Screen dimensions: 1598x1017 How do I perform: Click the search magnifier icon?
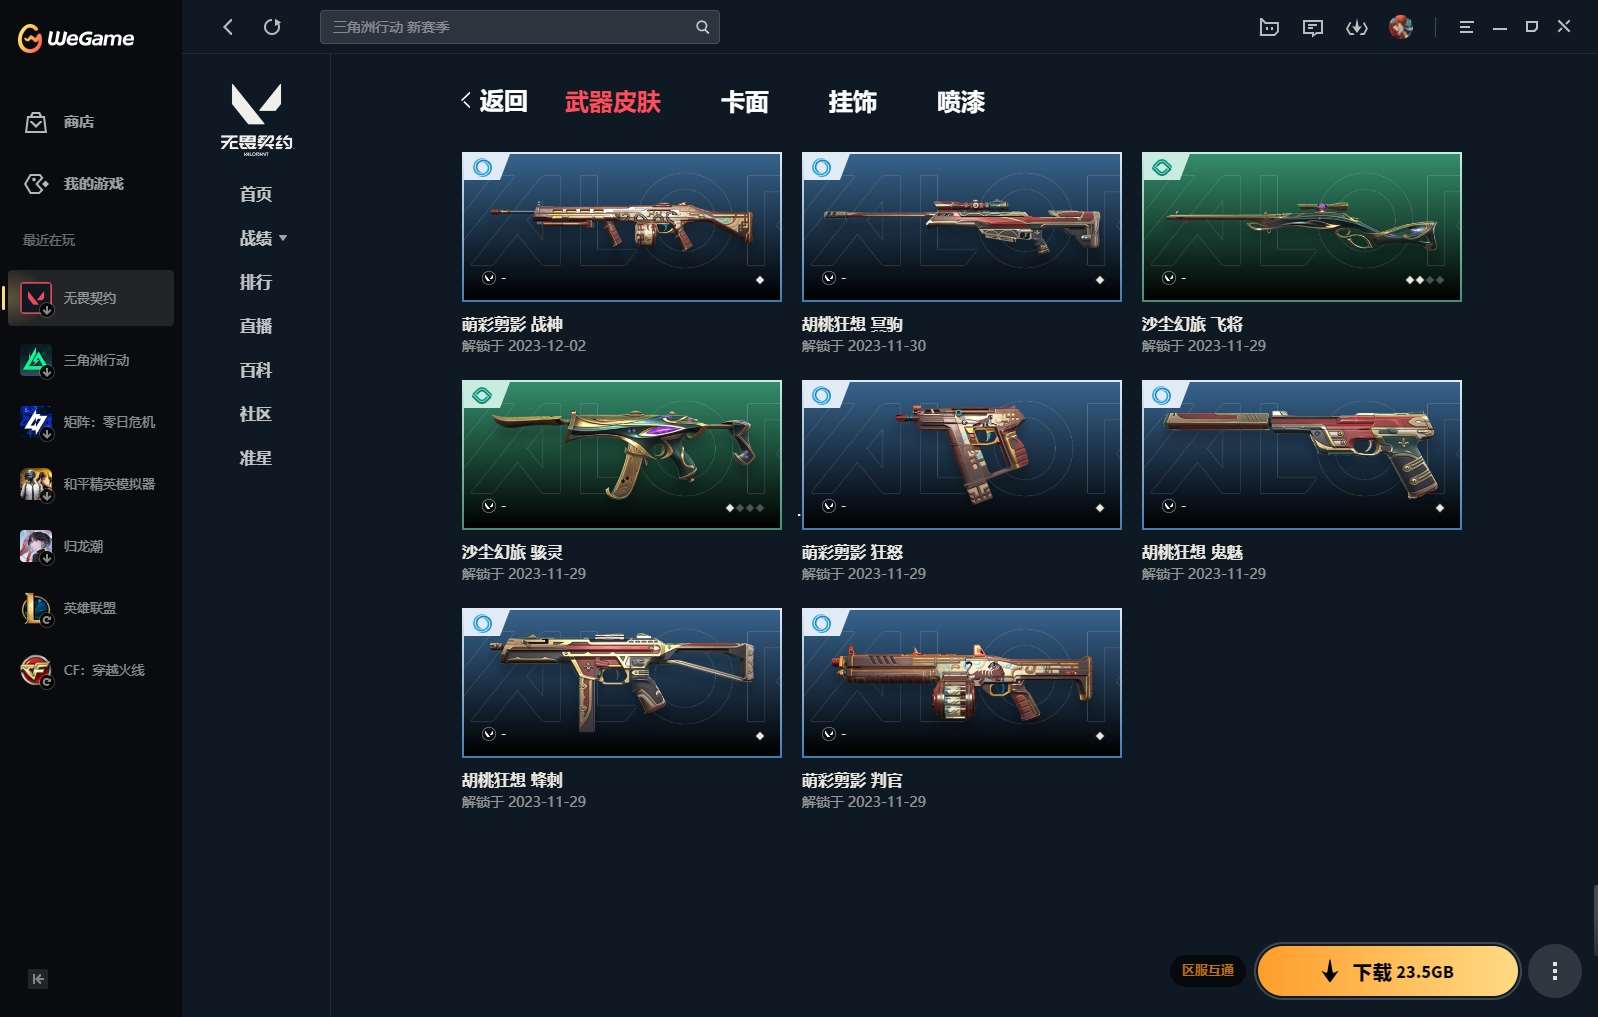point(702,27)
